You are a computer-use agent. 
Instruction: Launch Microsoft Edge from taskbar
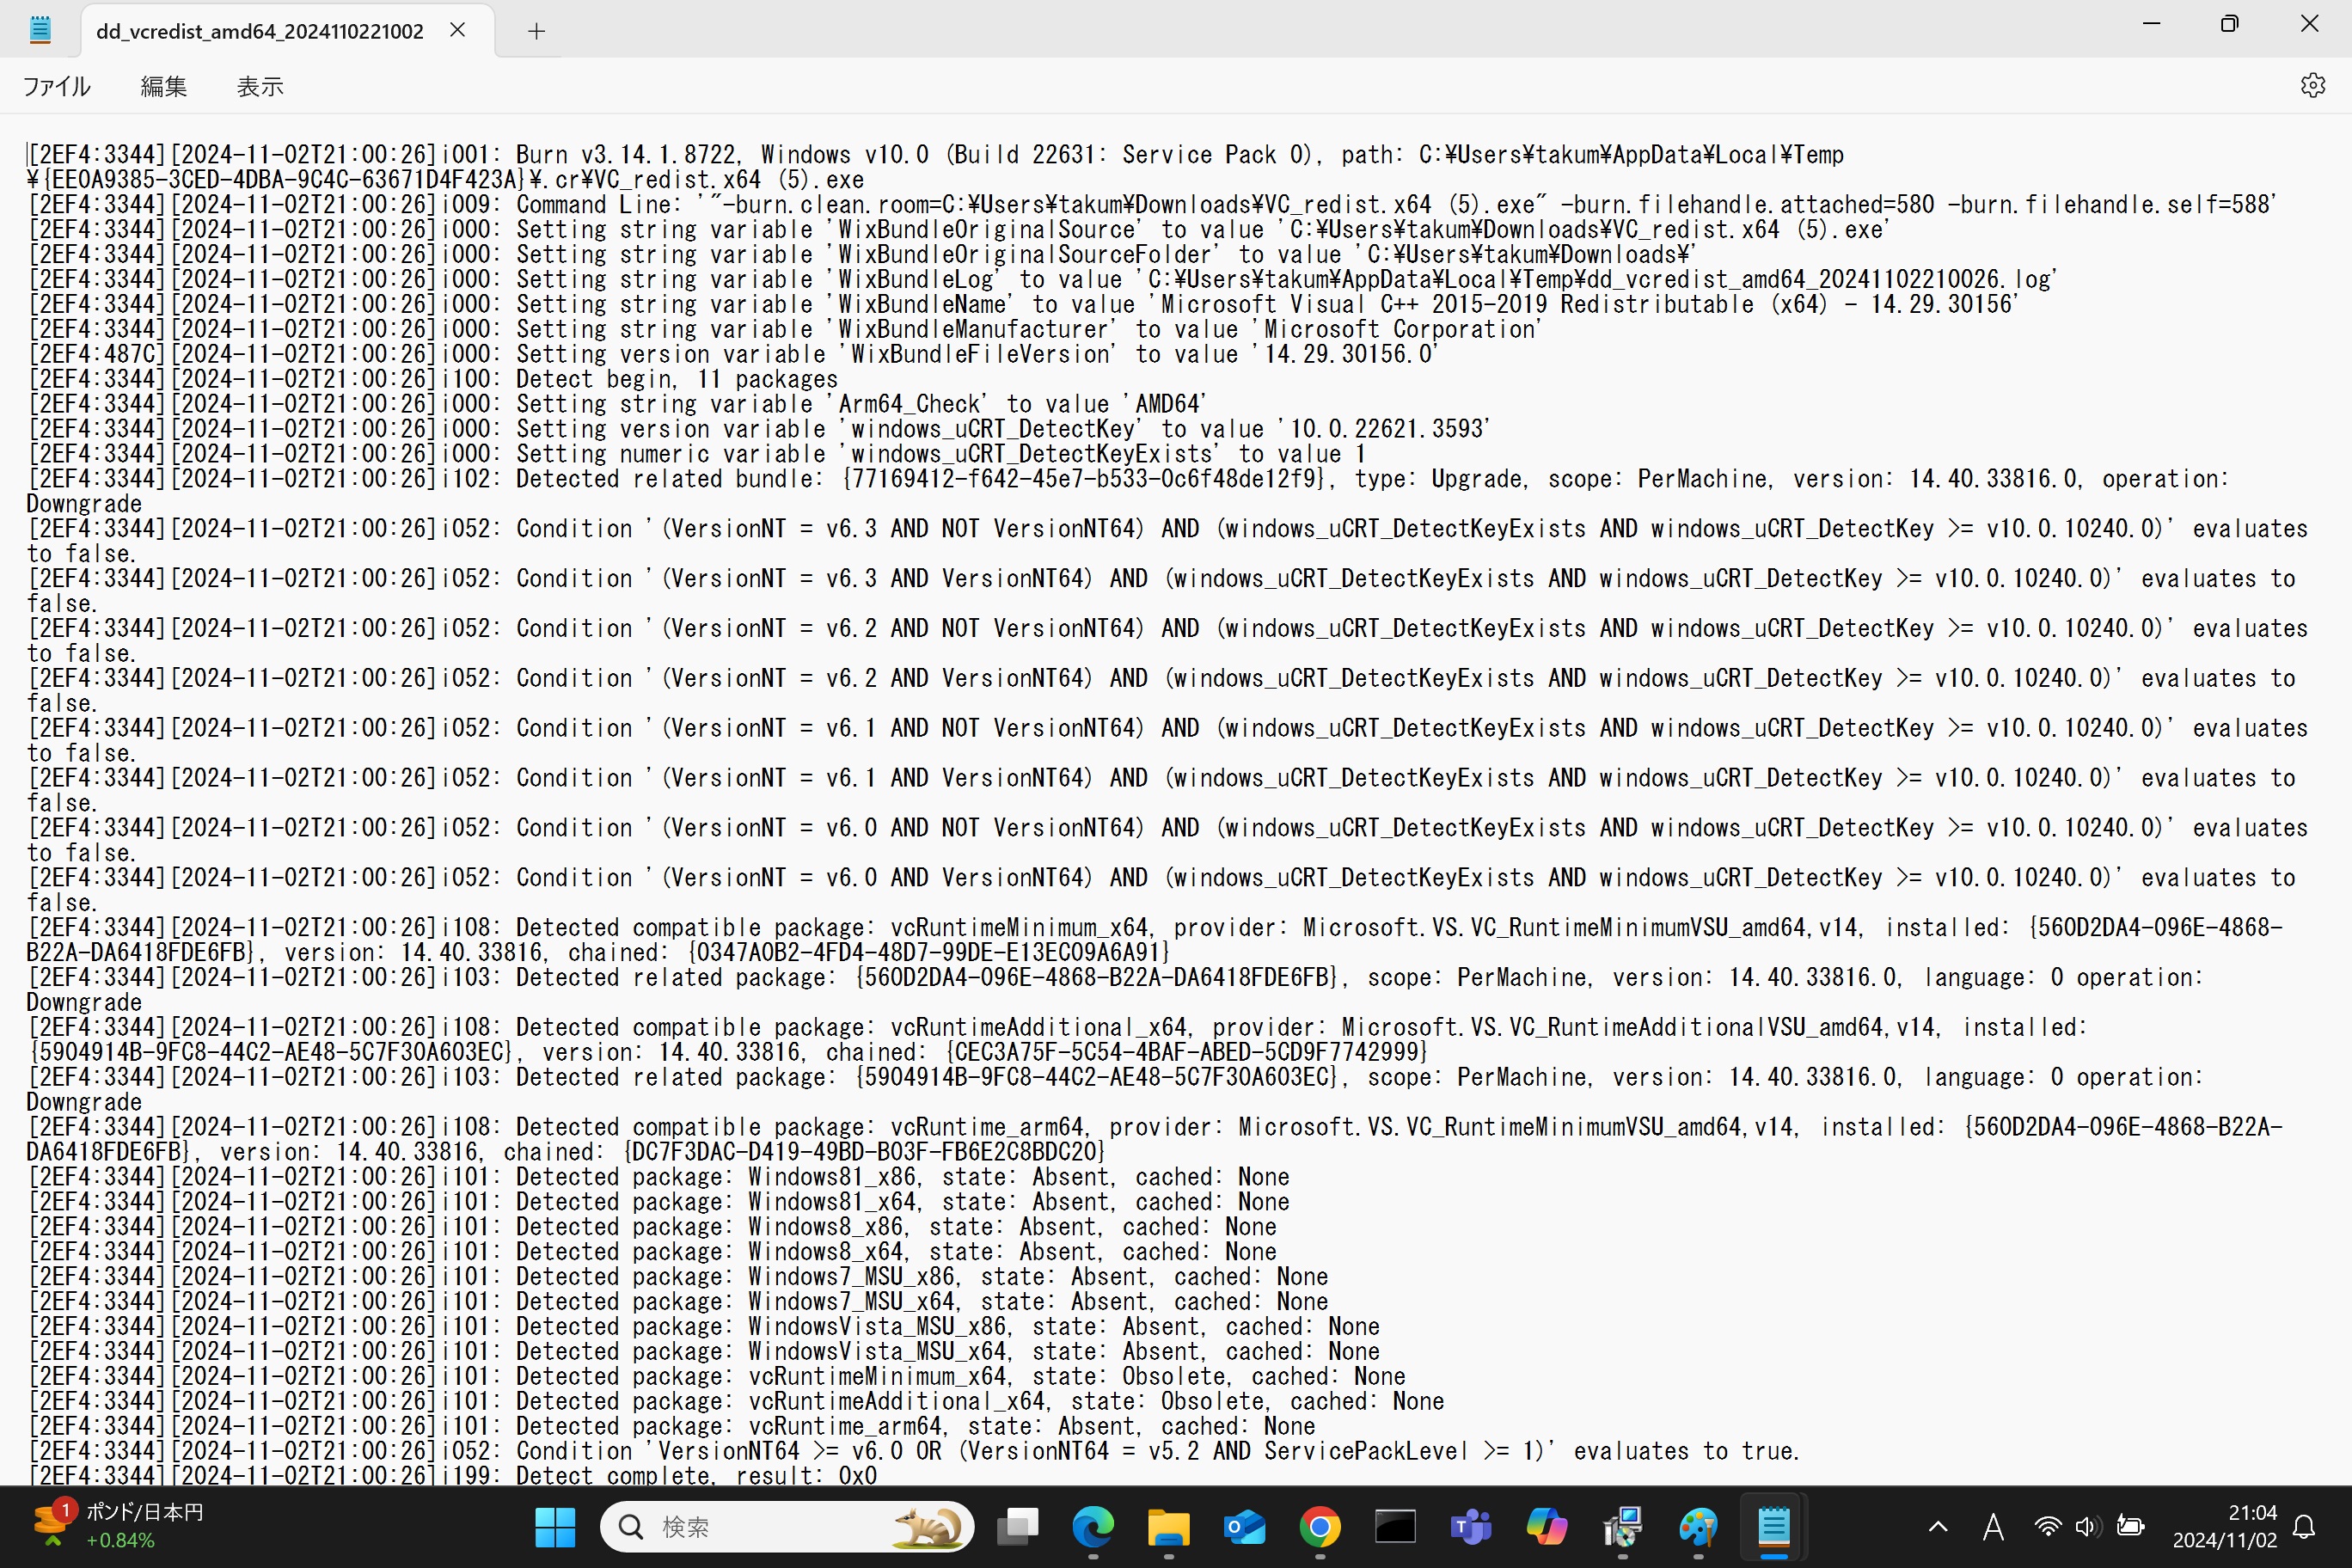(x=1093, y=1526)
